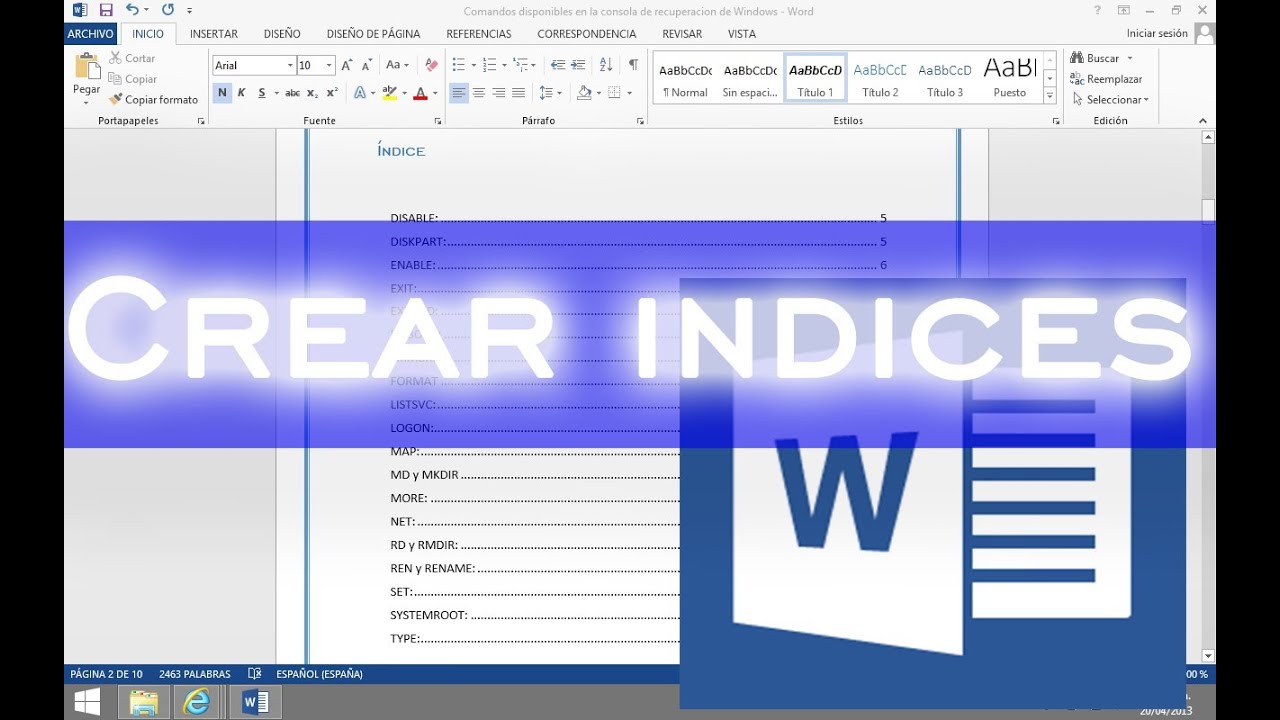Apply the Título 2 style
Screen dimensions: 1280x720
click(880, 78)
